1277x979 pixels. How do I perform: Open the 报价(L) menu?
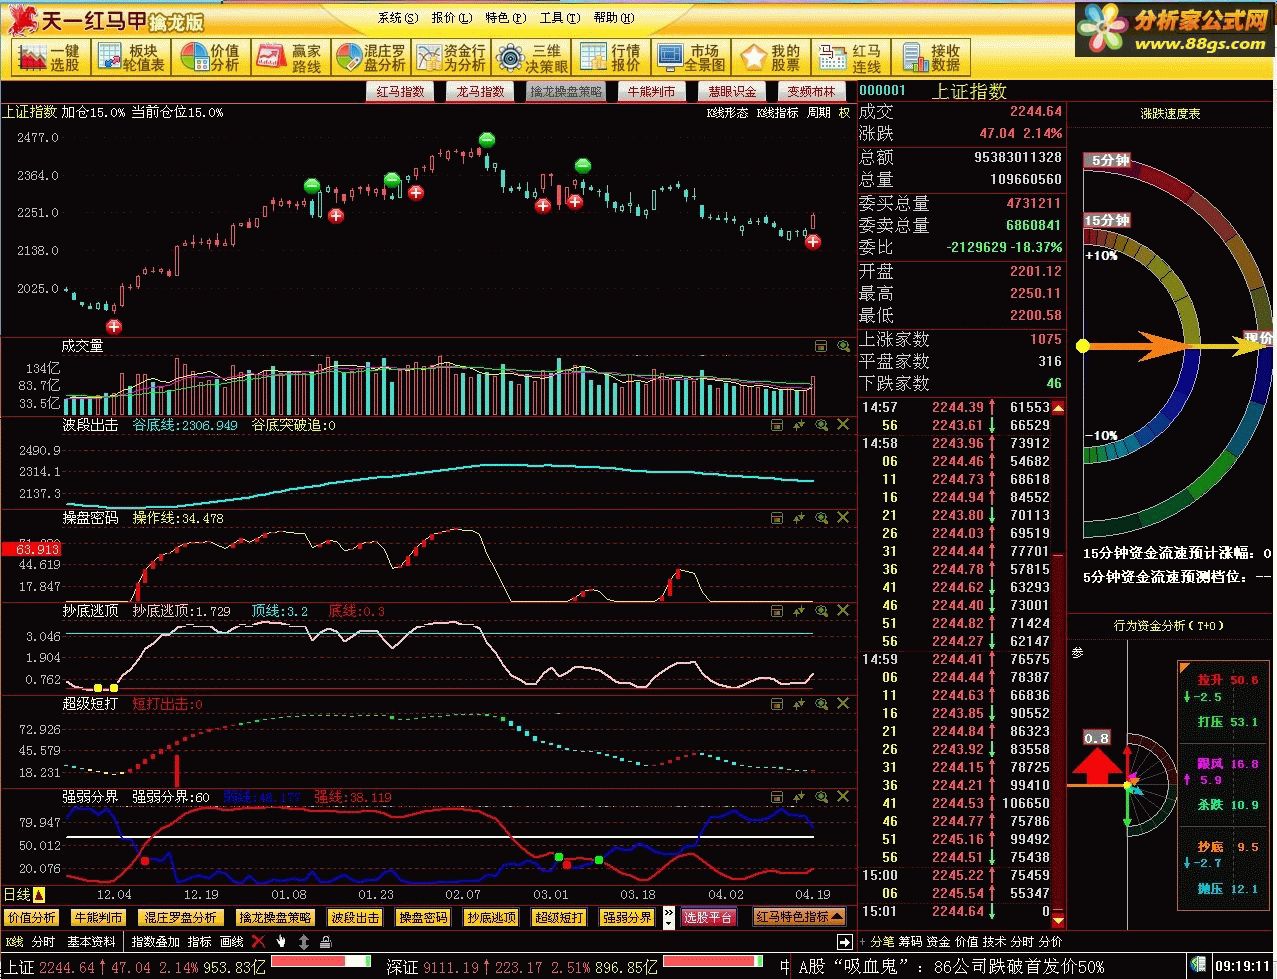[451, 18]
